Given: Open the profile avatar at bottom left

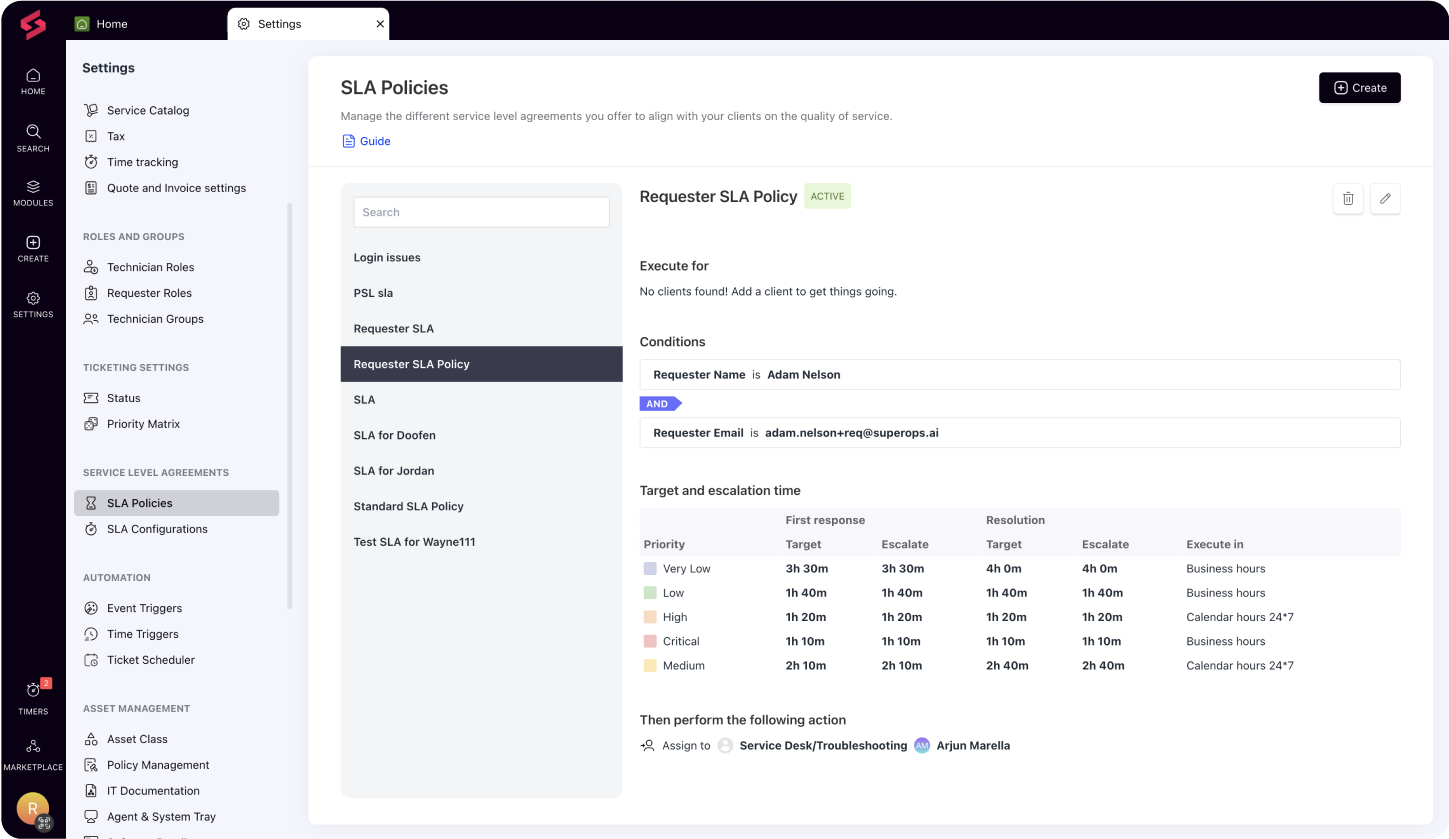Looking at the screenshot, I should 32,808.
